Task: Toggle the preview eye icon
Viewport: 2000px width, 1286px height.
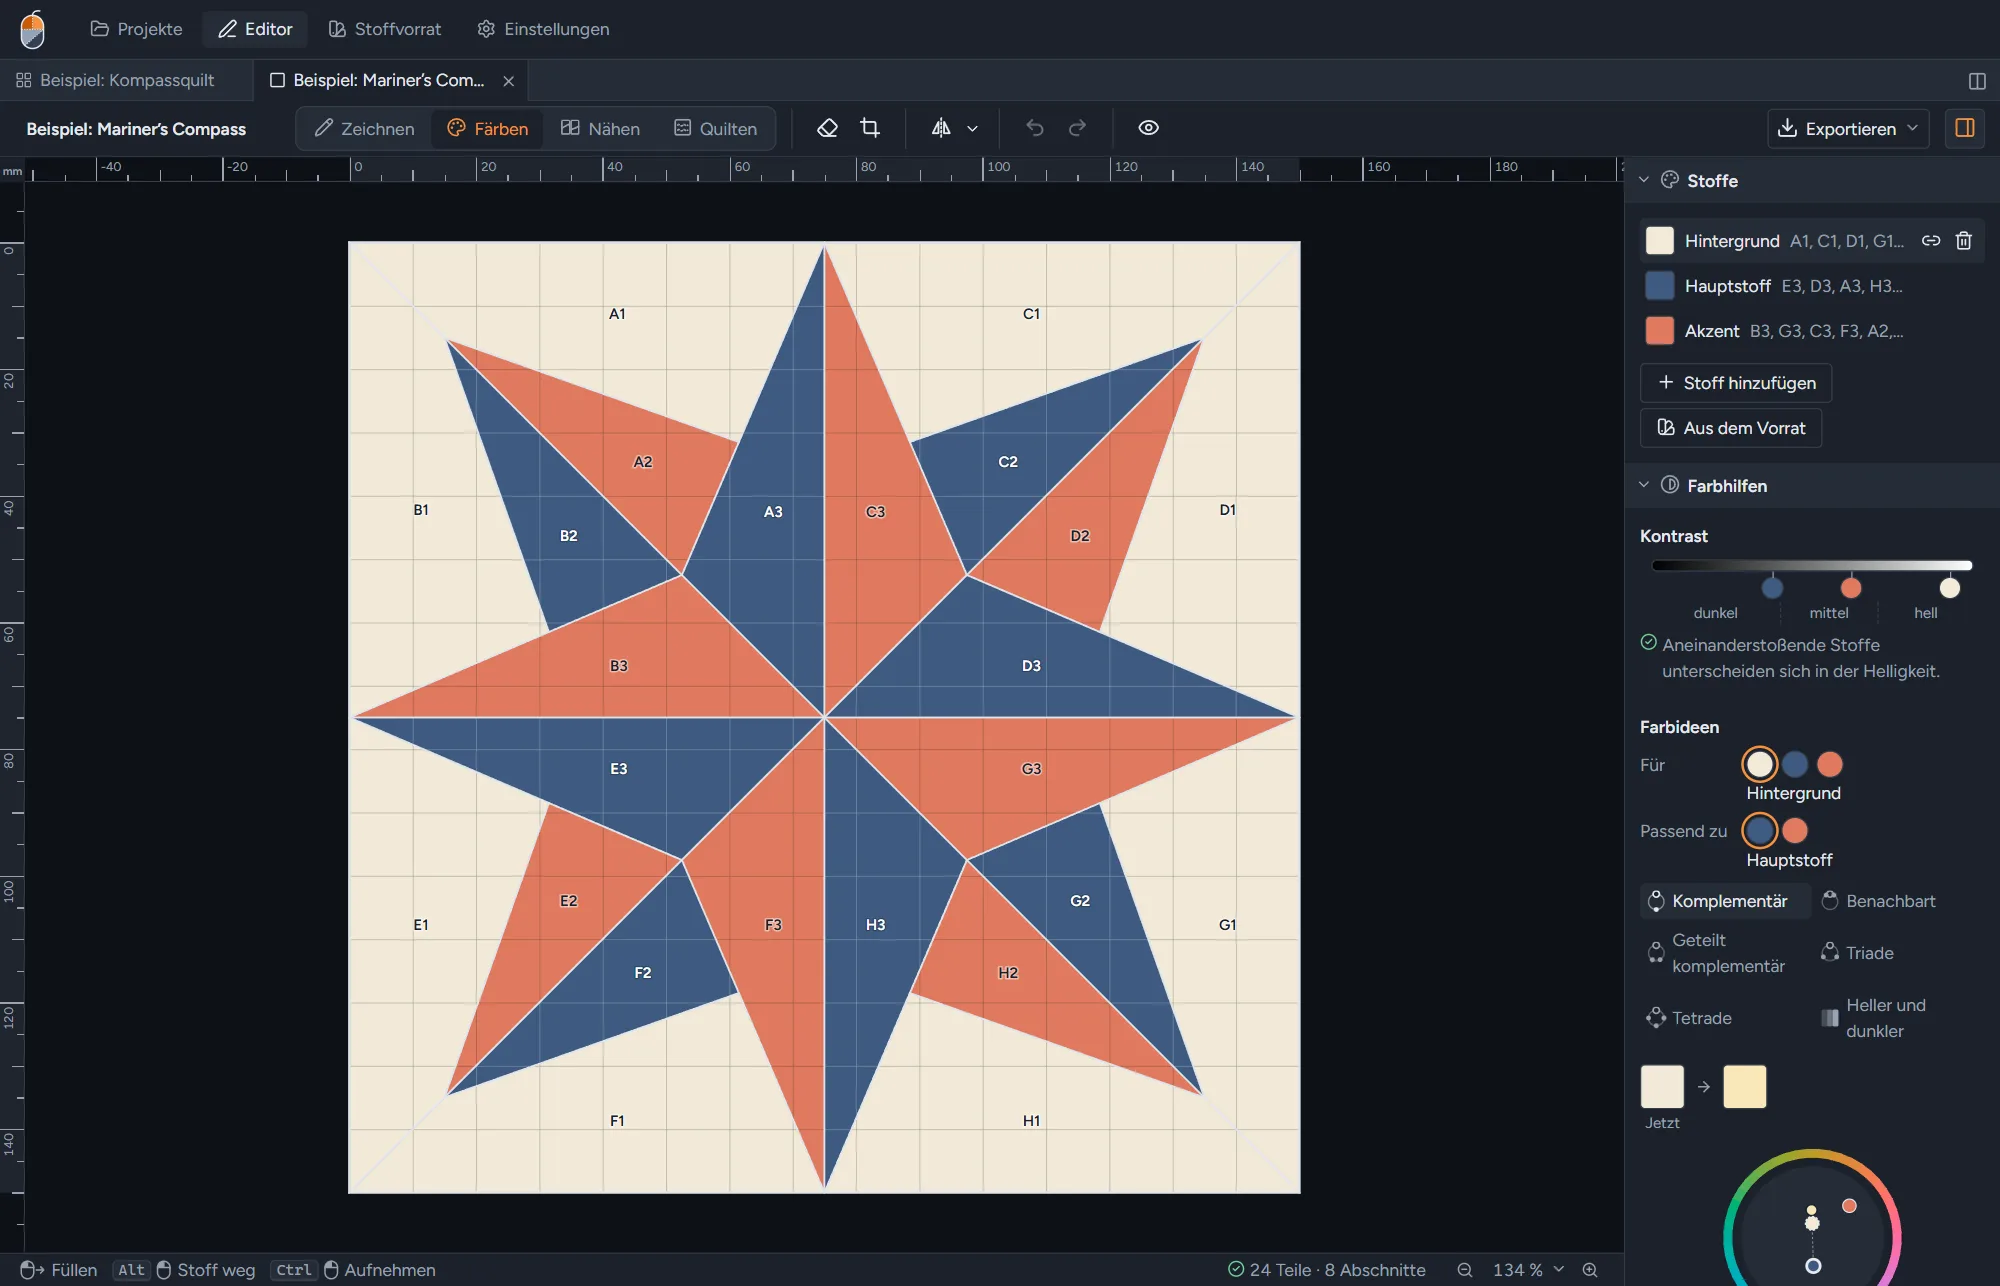Action: [1149, 128]
